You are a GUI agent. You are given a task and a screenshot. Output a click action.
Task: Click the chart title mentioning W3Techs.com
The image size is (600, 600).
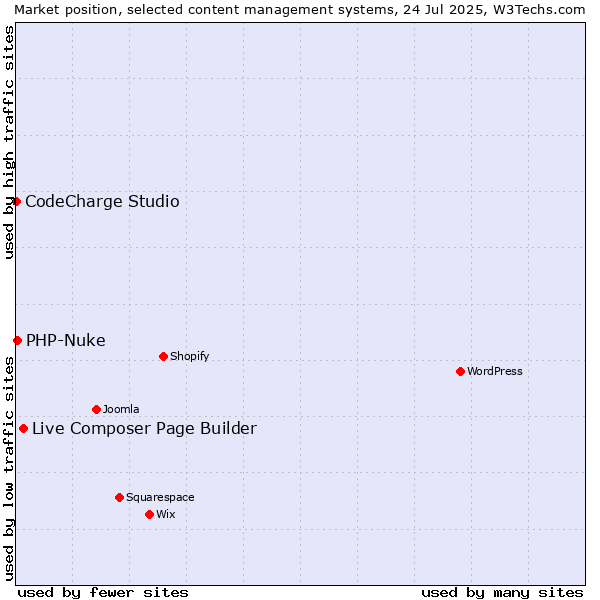pyautogui.click(x=300, y=10)
